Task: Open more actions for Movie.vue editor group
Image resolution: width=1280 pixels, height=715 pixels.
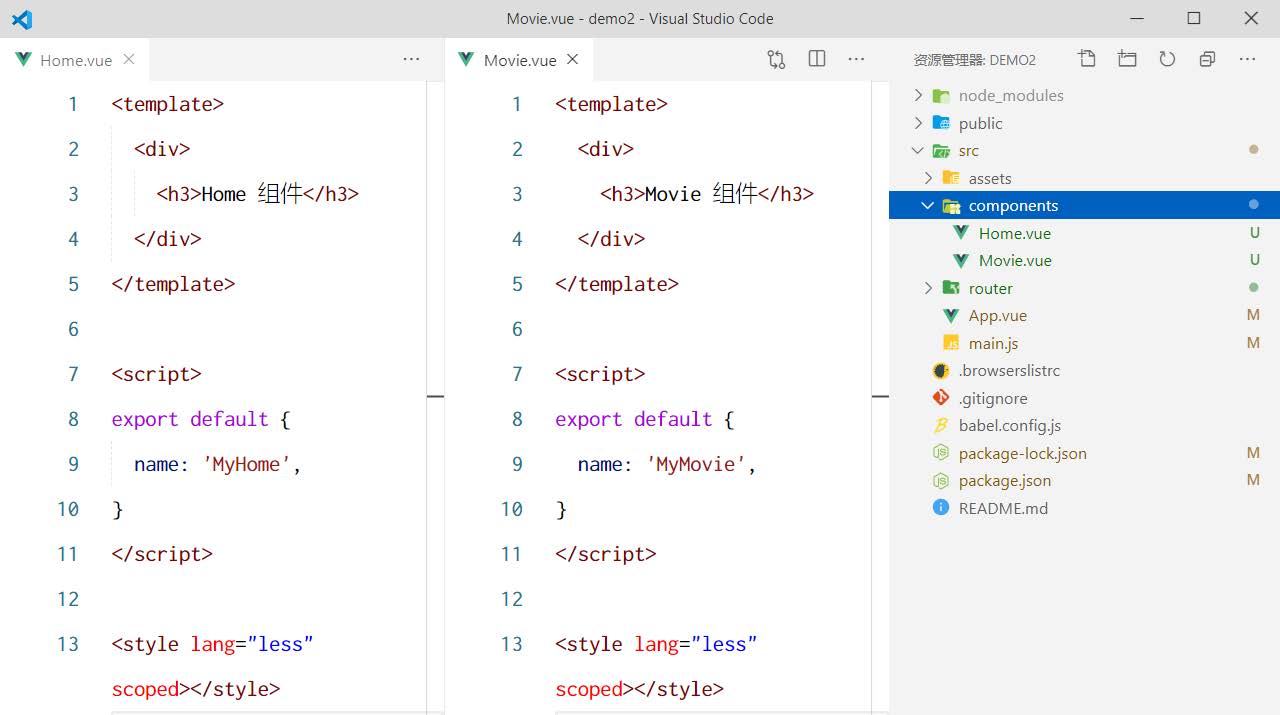Action: [x=856, y=59]
